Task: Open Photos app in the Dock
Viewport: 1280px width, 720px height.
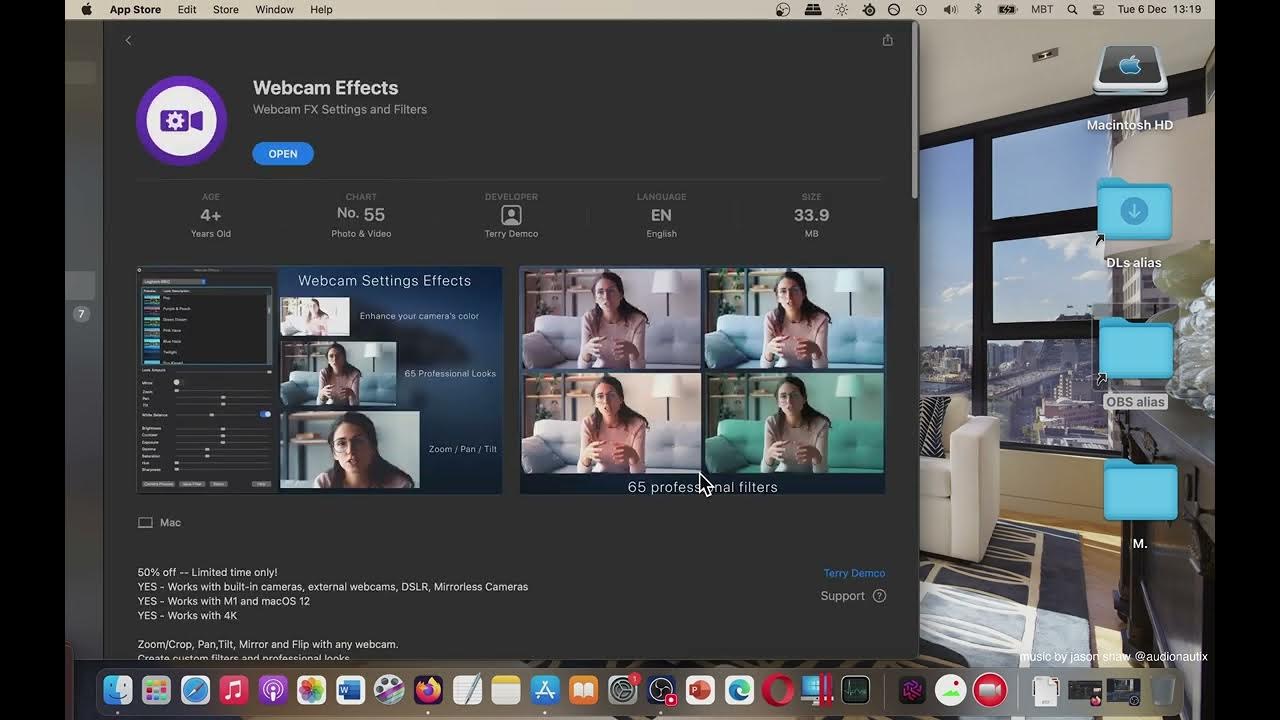Action: [x=311, y=690]
